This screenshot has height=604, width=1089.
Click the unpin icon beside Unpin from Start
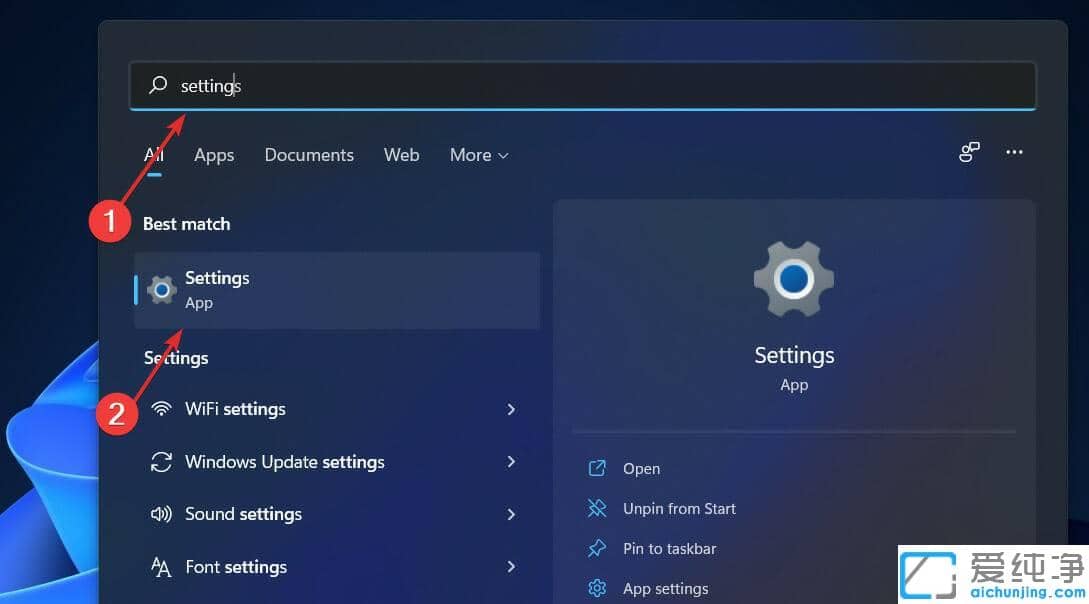pyautogui.click(x=598, y=508)
